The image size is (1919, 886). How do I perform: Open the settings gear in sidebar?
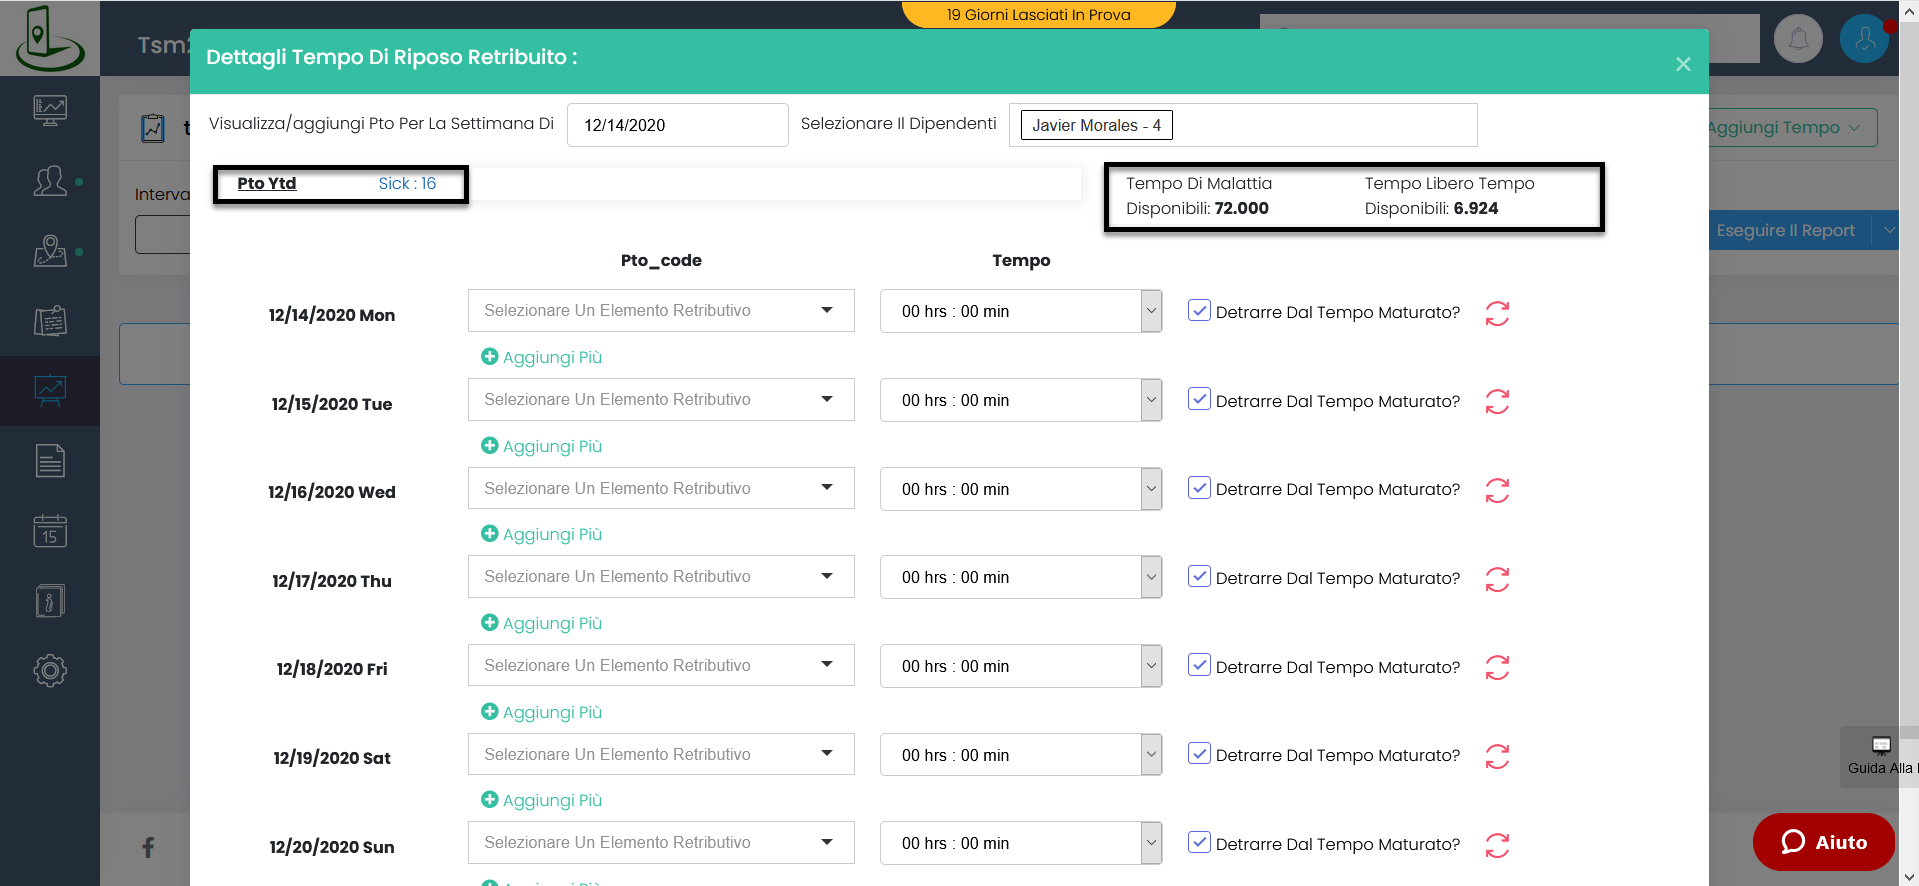point(50,670)
